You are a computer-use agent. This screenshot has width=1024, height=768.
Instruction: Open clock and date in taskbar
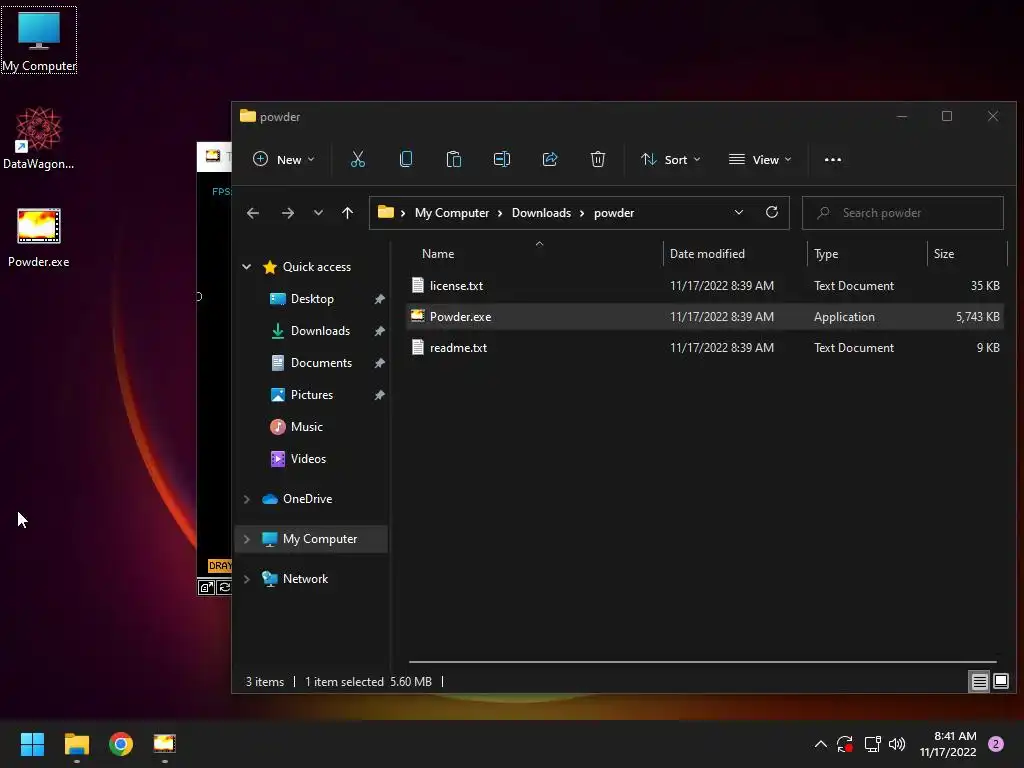click(x=948, y=744)
